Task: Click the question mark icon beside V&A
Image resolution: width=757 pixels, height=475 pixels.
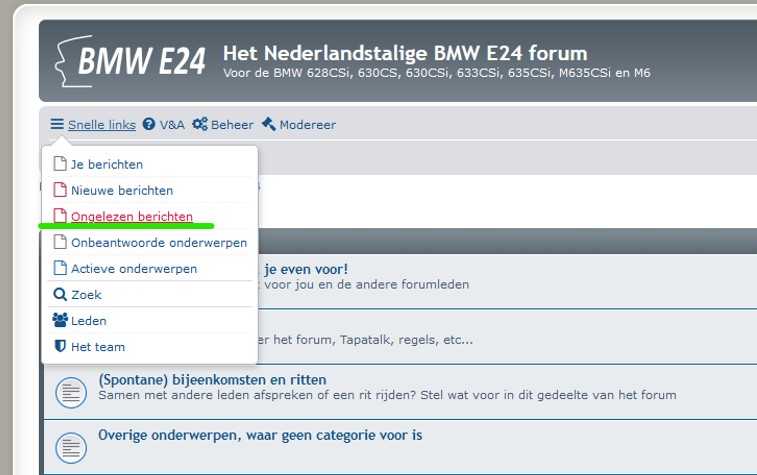Action: click(149, 124)
